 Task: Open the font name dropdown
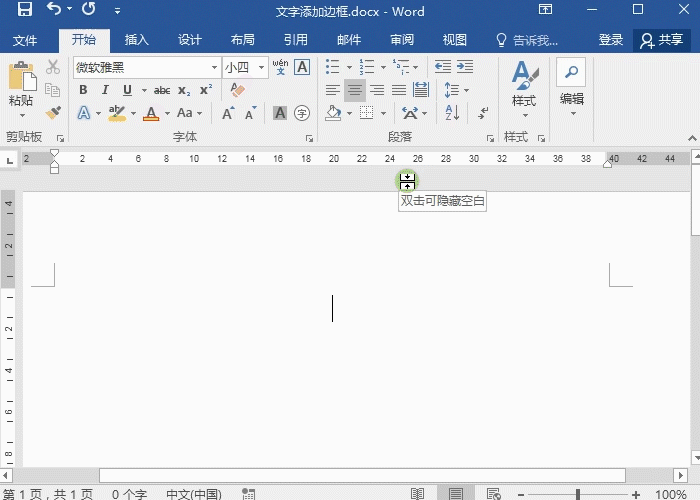tap(214, 67)
